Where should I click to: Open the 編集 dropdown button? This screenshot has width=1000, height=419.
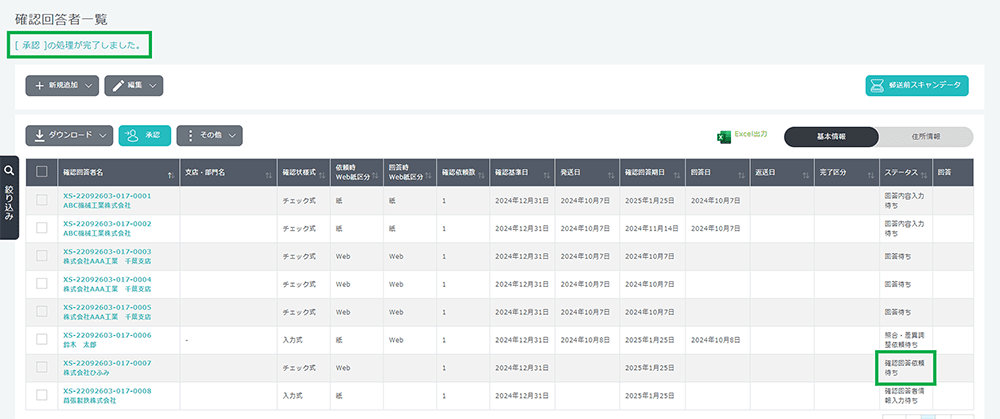133,86
